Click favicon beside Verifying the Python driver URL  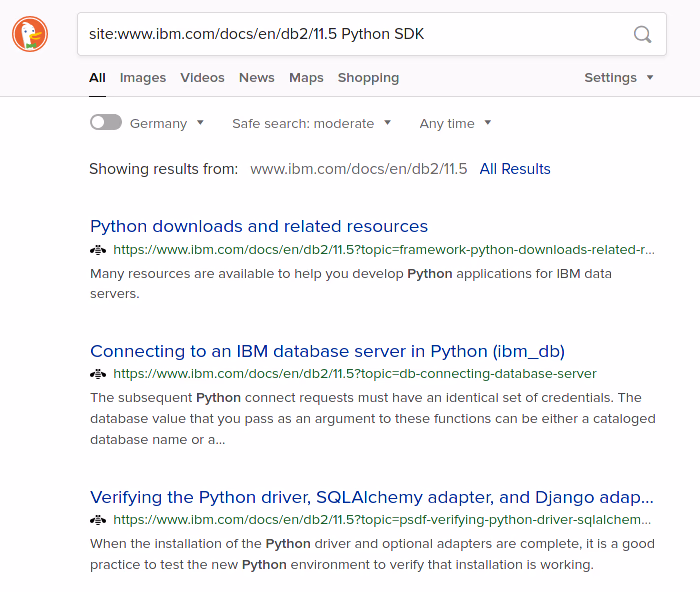(x=98, y=520)
